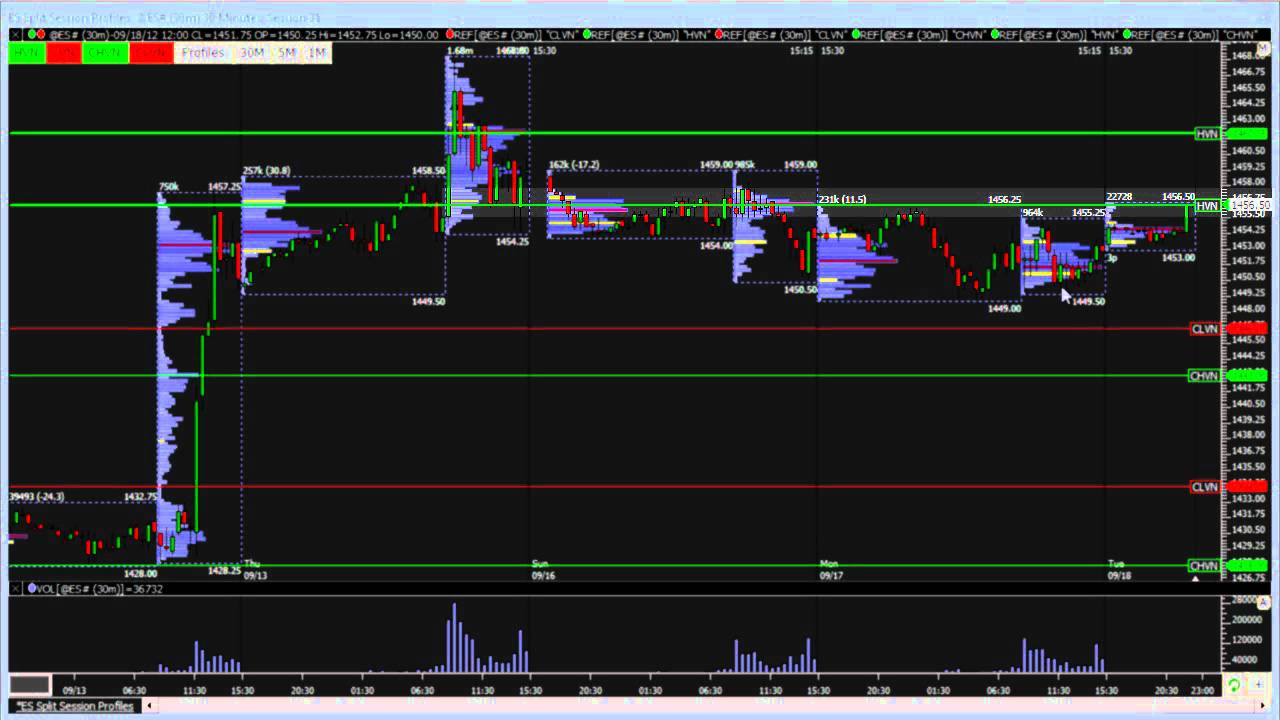This screenshot has height=720, width=1280.
Task: Select lower red CLVN label on right
Action: tap(1205, 487)
